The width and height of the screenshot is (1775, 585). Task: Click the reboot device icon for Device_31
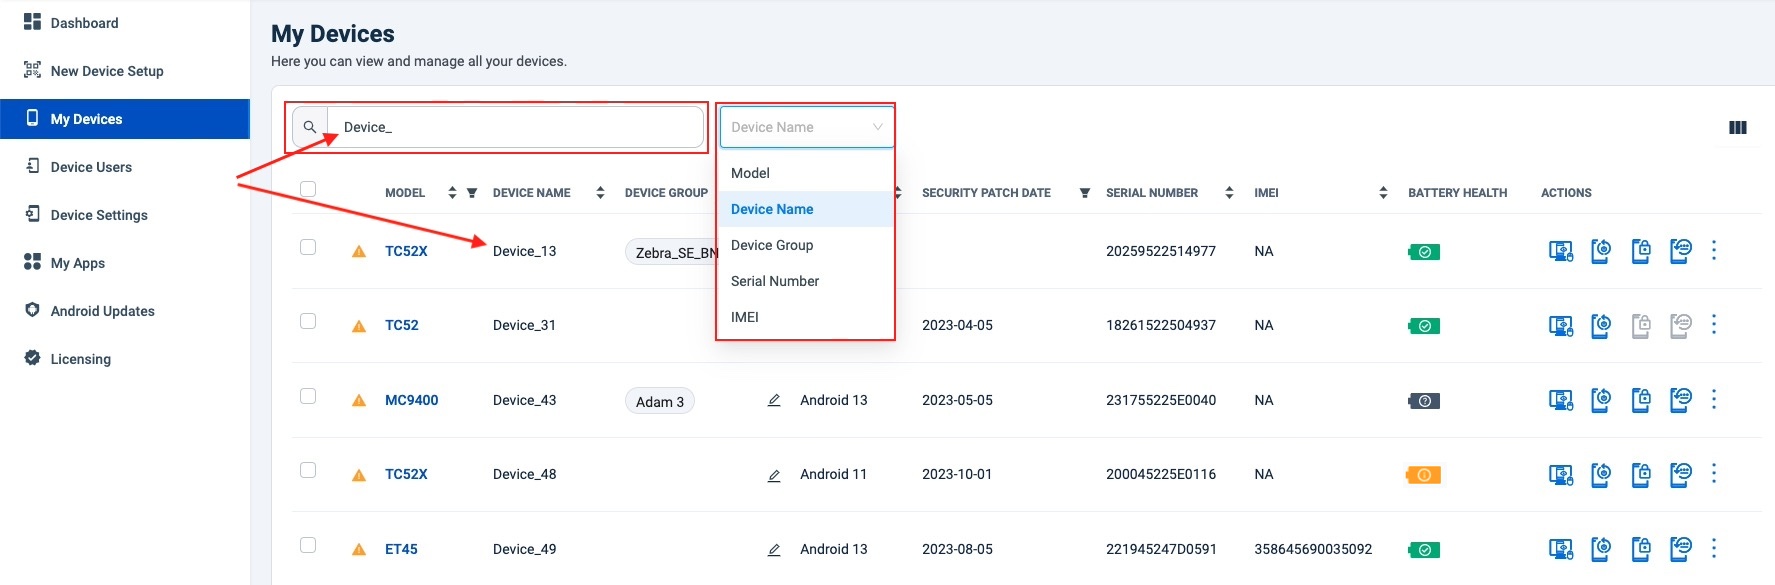coord(1600,325)
